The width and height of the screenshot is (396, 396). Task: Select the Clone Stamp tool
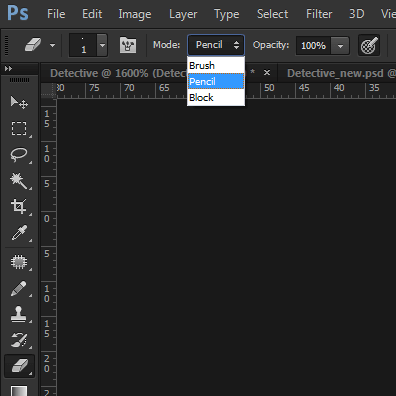coord(19,314)
